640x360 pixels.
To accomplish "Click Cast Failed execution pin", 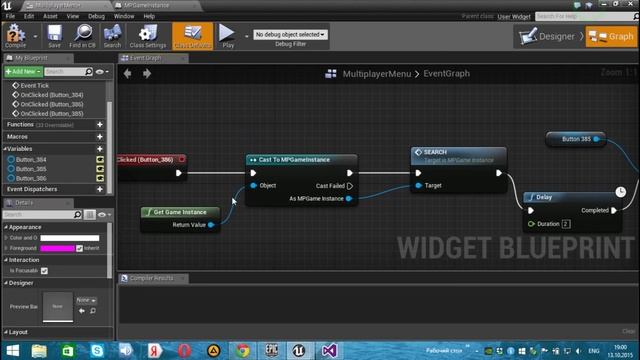I will [x=350, y=186].
